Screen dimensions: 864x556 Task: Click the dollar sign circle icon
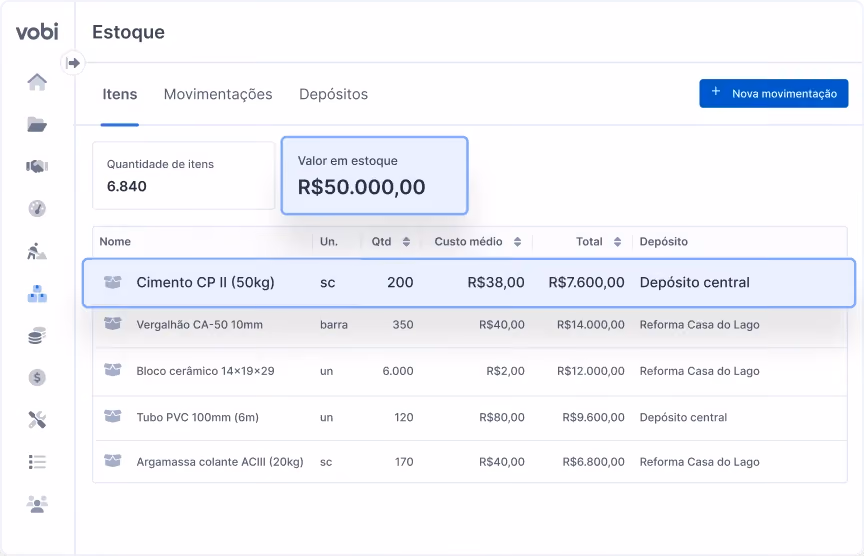(x=37, y=377)
